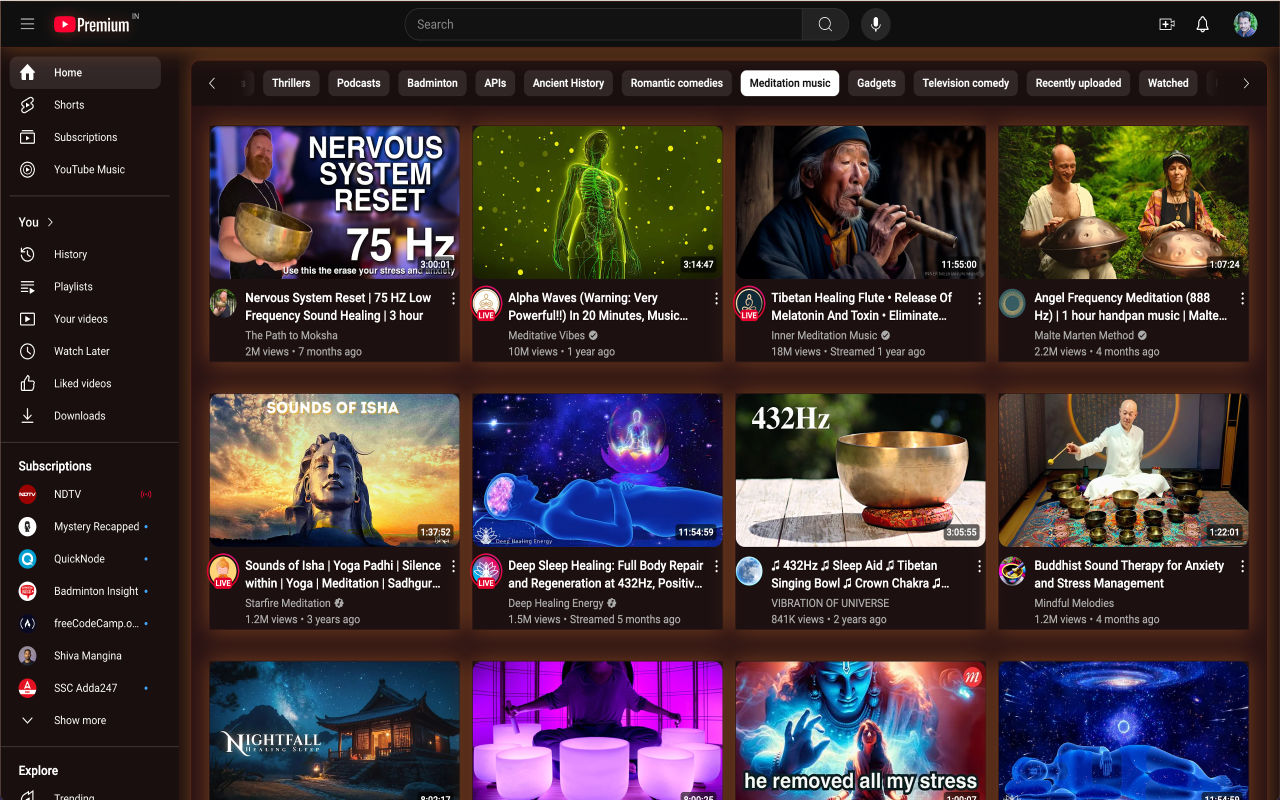Open options for 432Hz Sleep Aid video
1280x800 pixels.
point(979,567)
